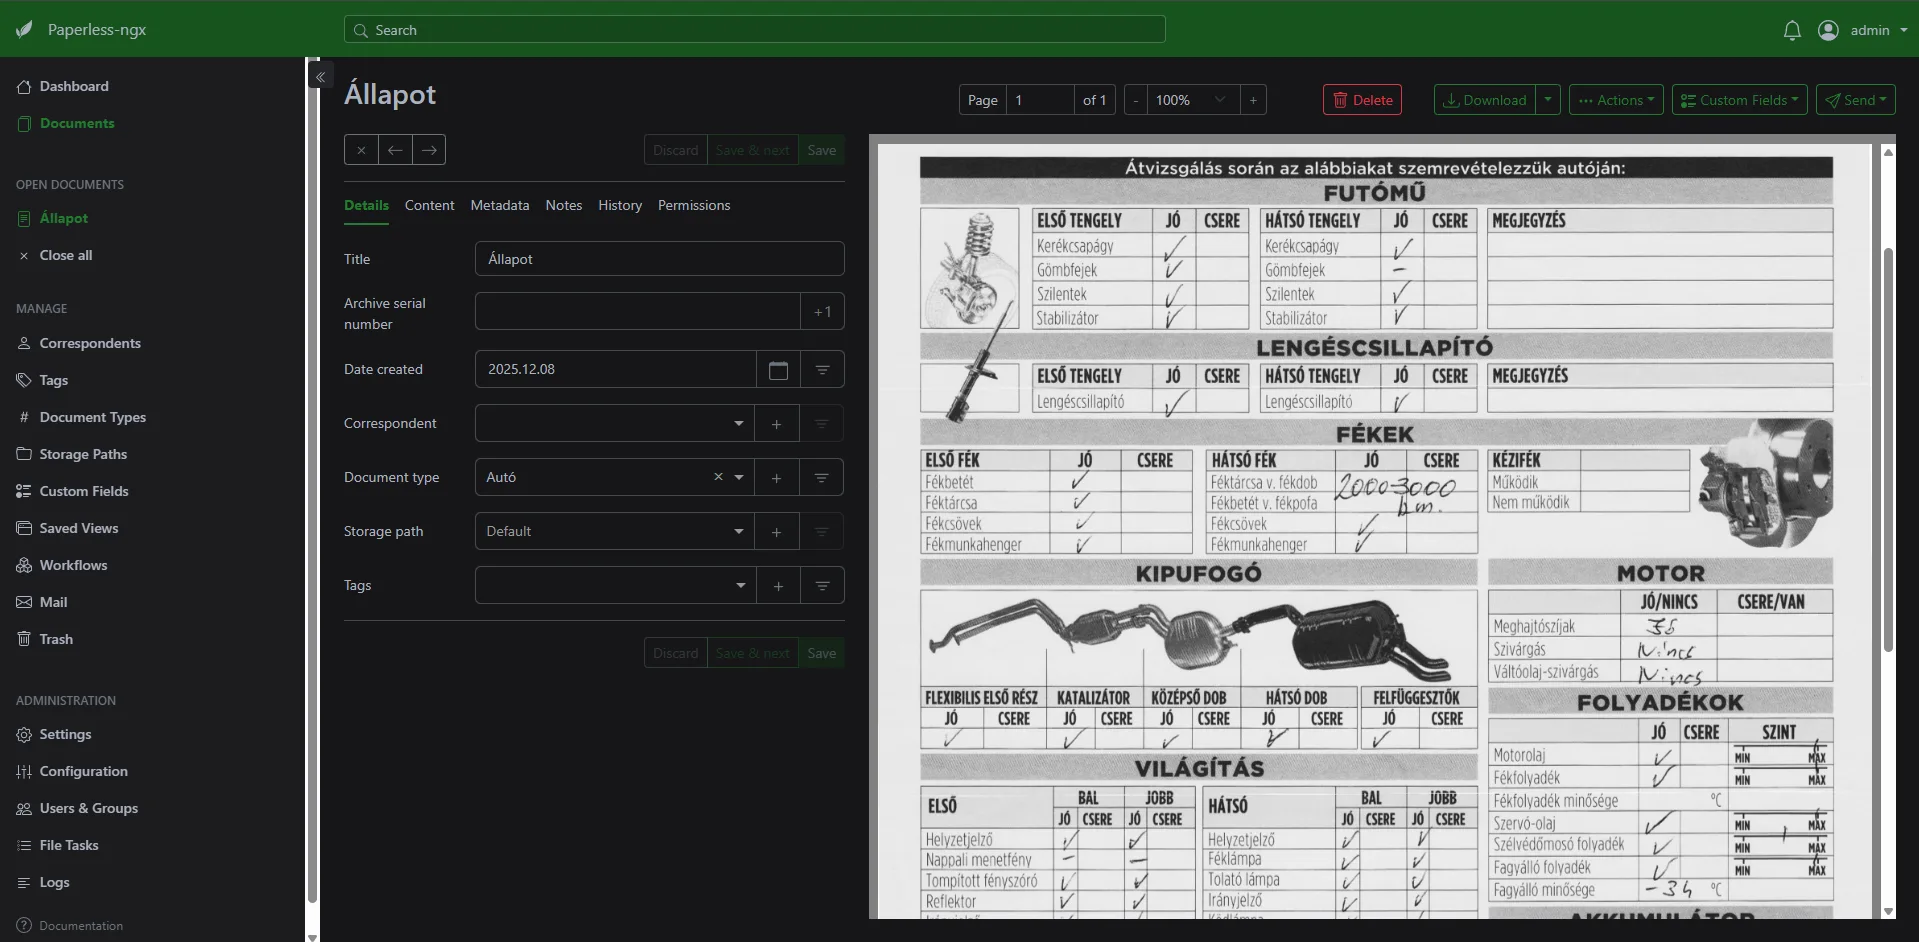
Task: Close all open documents
Action: tap(66, 255)
